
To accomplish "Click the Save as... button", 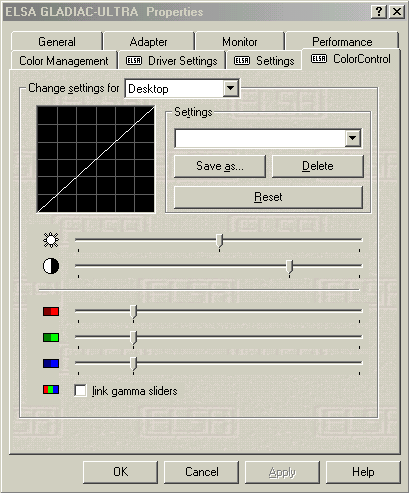I will tap(220, 166).
